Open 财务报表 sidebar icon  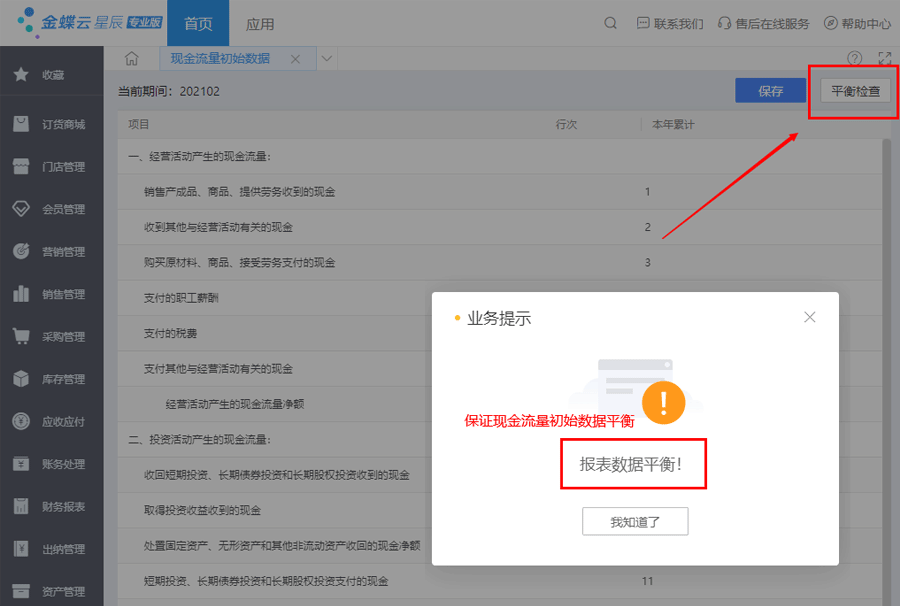coord(21,506)
